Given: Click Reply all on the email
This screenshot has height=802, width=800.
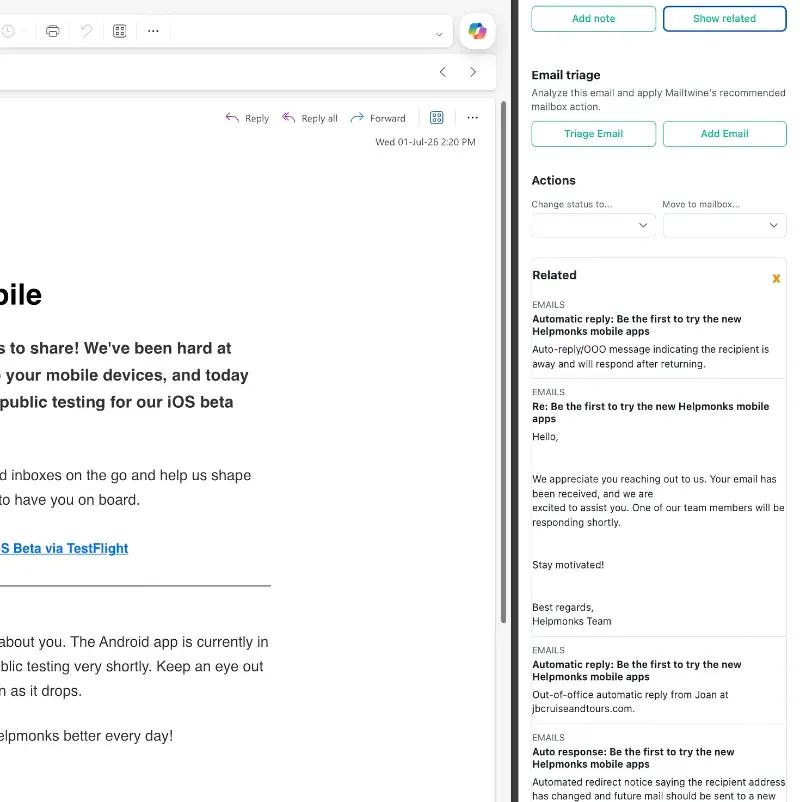Looking at the screenshot, I should pyautogui.click(x=310, y=118).
